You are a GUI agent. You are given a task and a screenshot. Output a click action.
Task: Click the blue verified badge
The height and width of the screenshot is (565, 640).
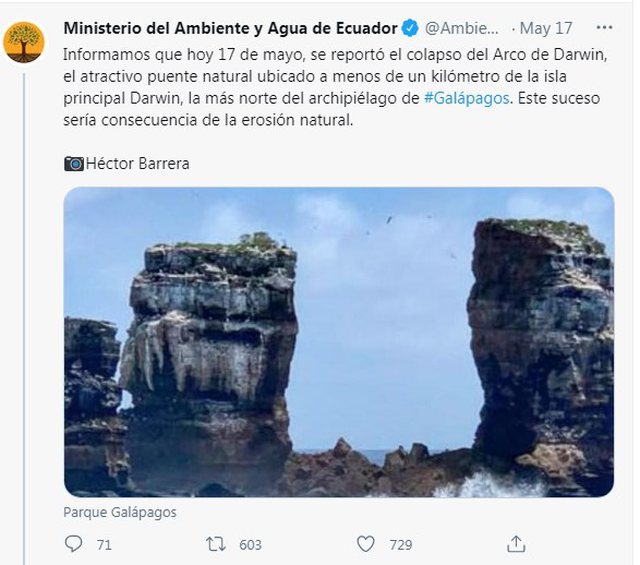pos(410,27)
